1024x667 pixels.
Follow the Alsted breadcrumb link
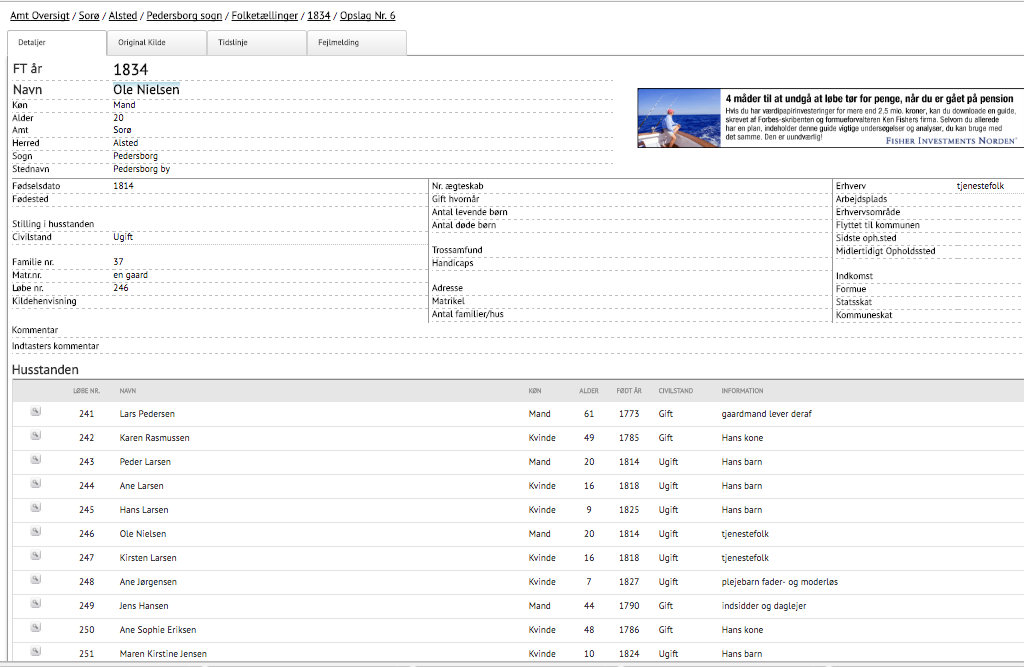point(123,16)
